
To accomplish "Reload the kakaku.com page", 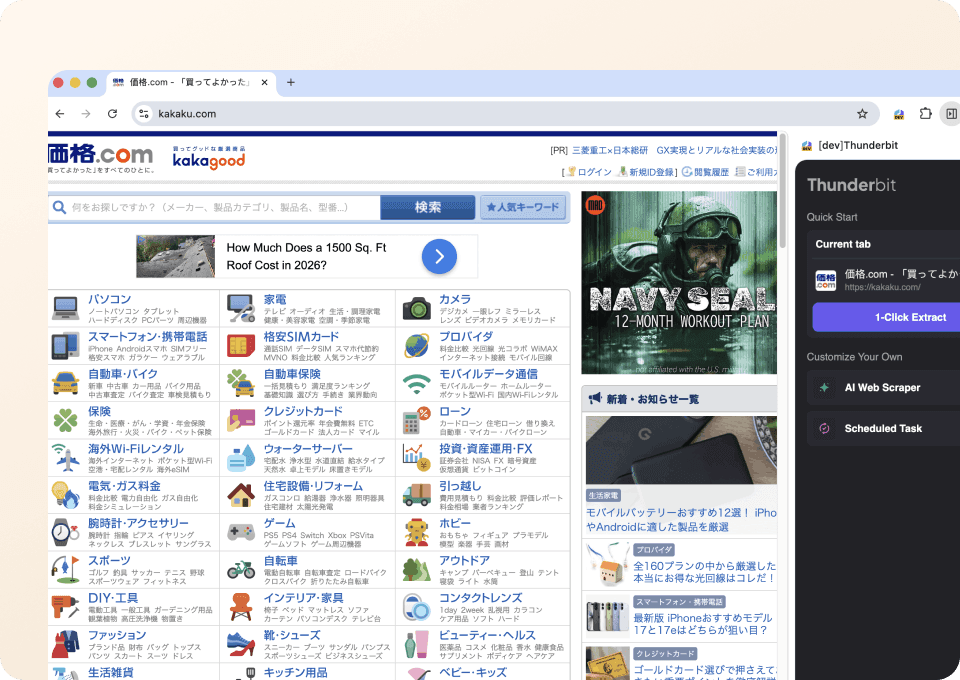I will click(x=112, y=114).
